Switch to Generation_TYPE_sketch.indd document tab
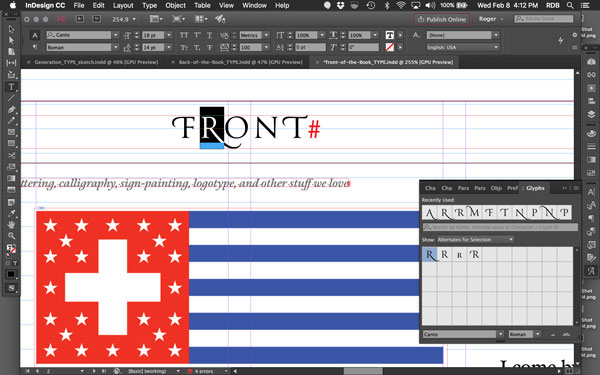This screenshot has width=600, height=375. [96, 62]
